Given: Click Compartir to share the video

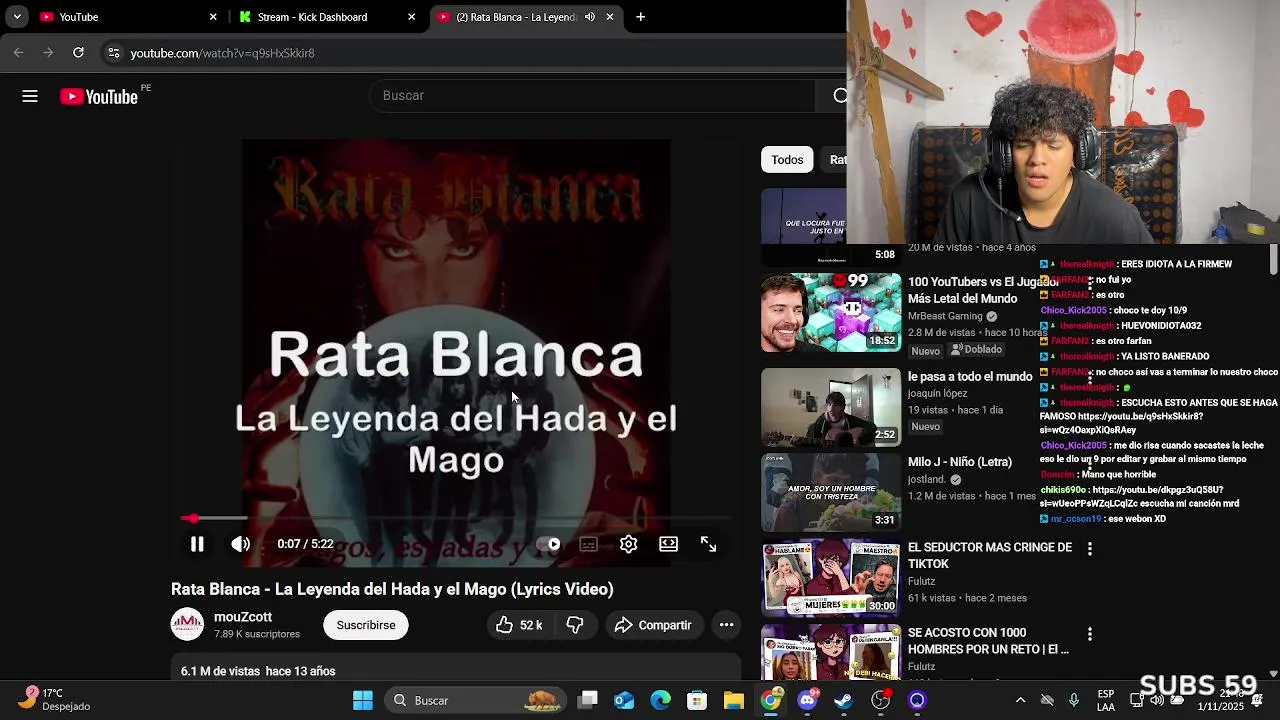Looking at the screenshot, I should click(653, 625).
